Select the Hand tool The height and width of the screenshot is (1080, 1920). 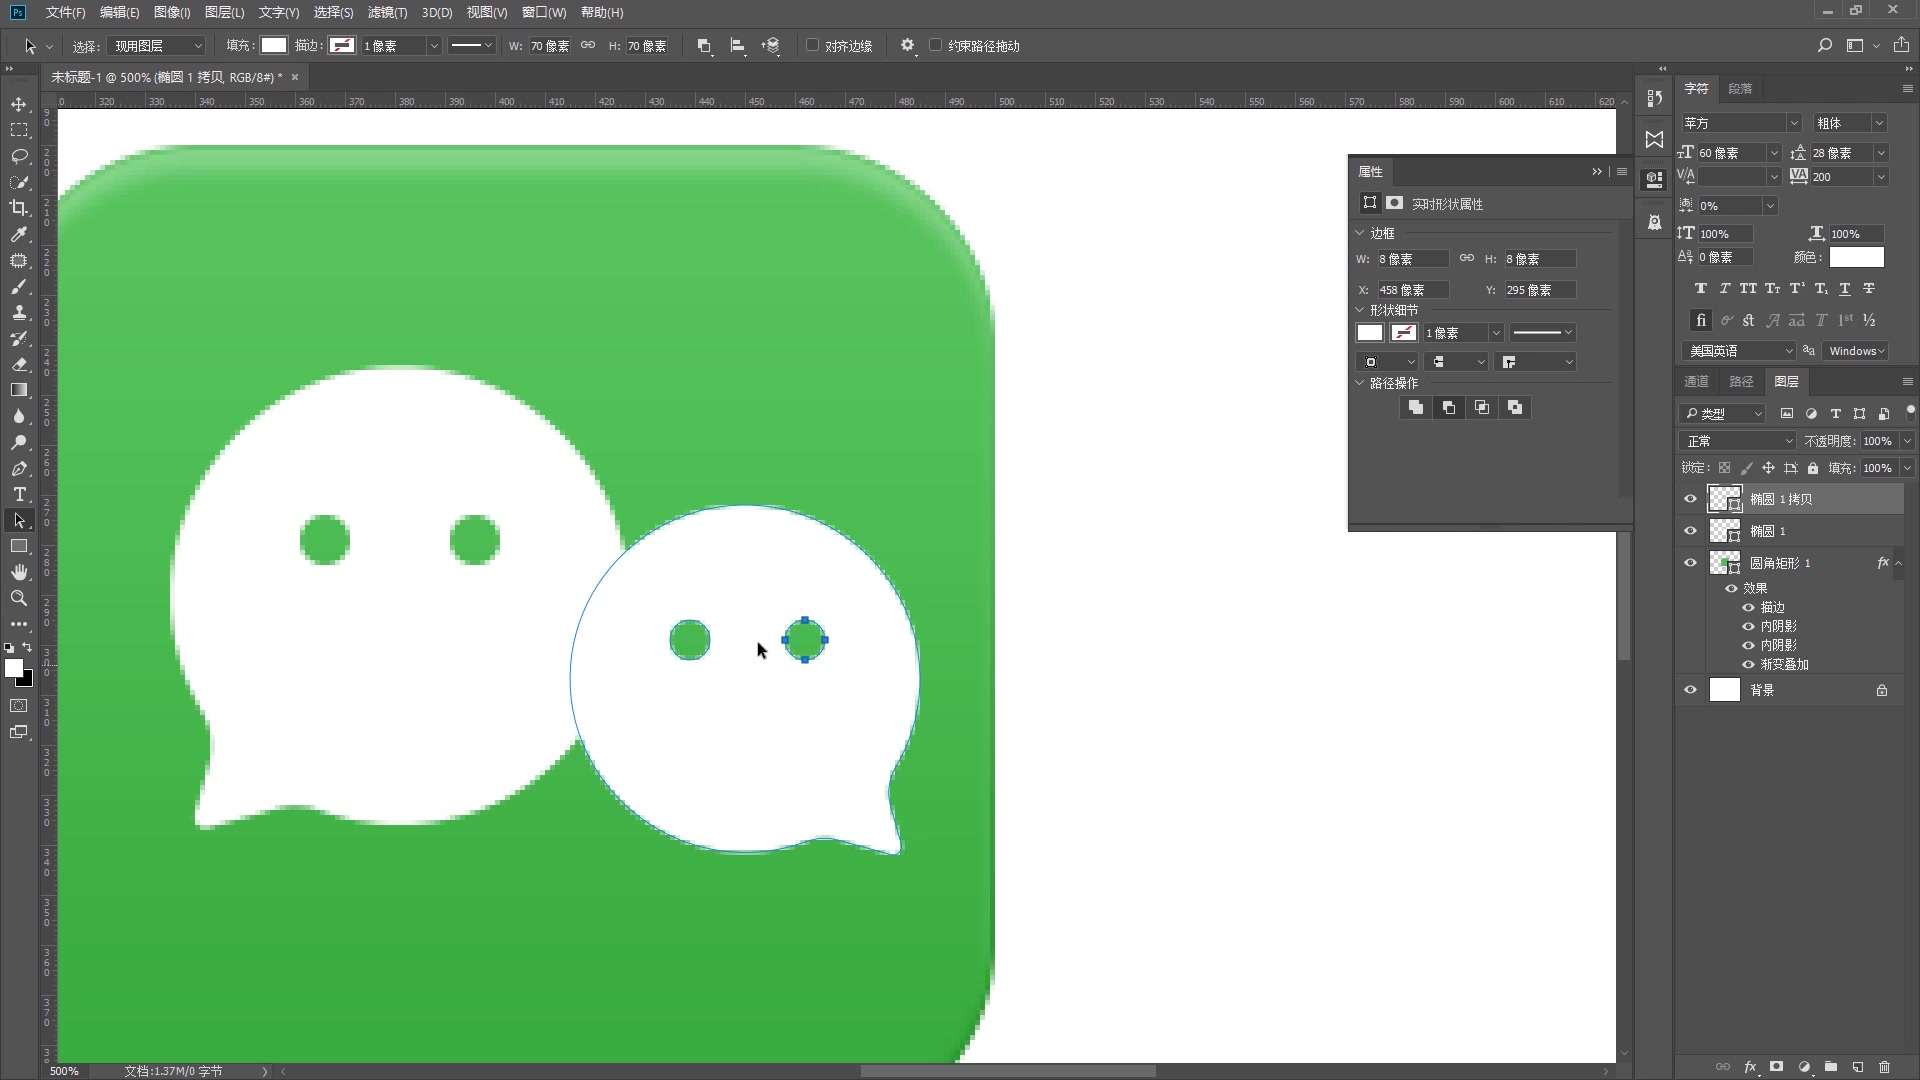click(19, 572)
